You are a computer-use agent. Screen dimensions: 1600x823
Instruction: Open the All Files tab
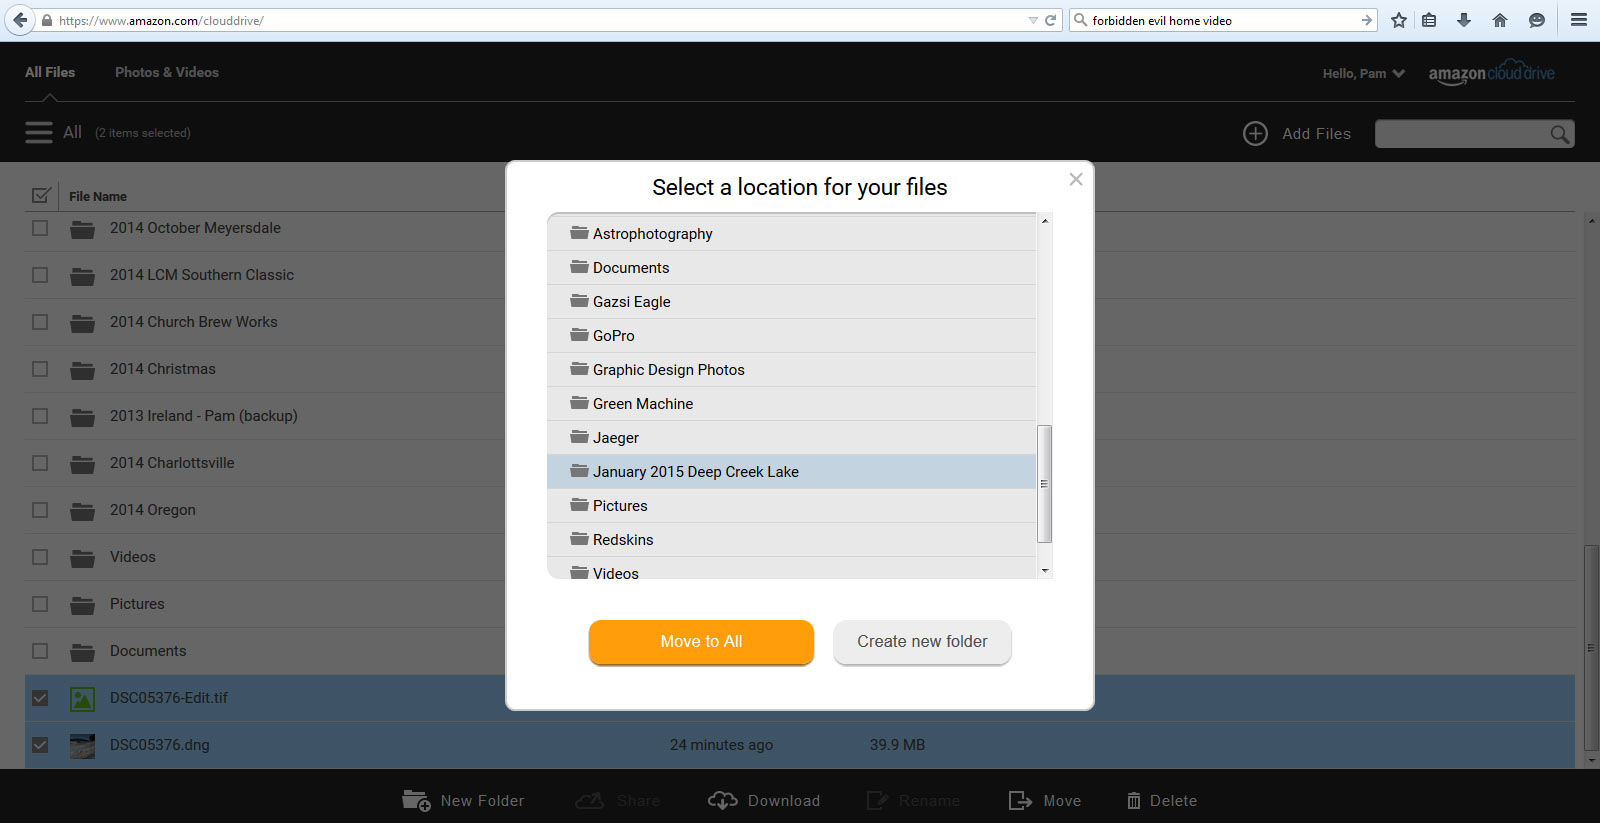coord(50,72)
